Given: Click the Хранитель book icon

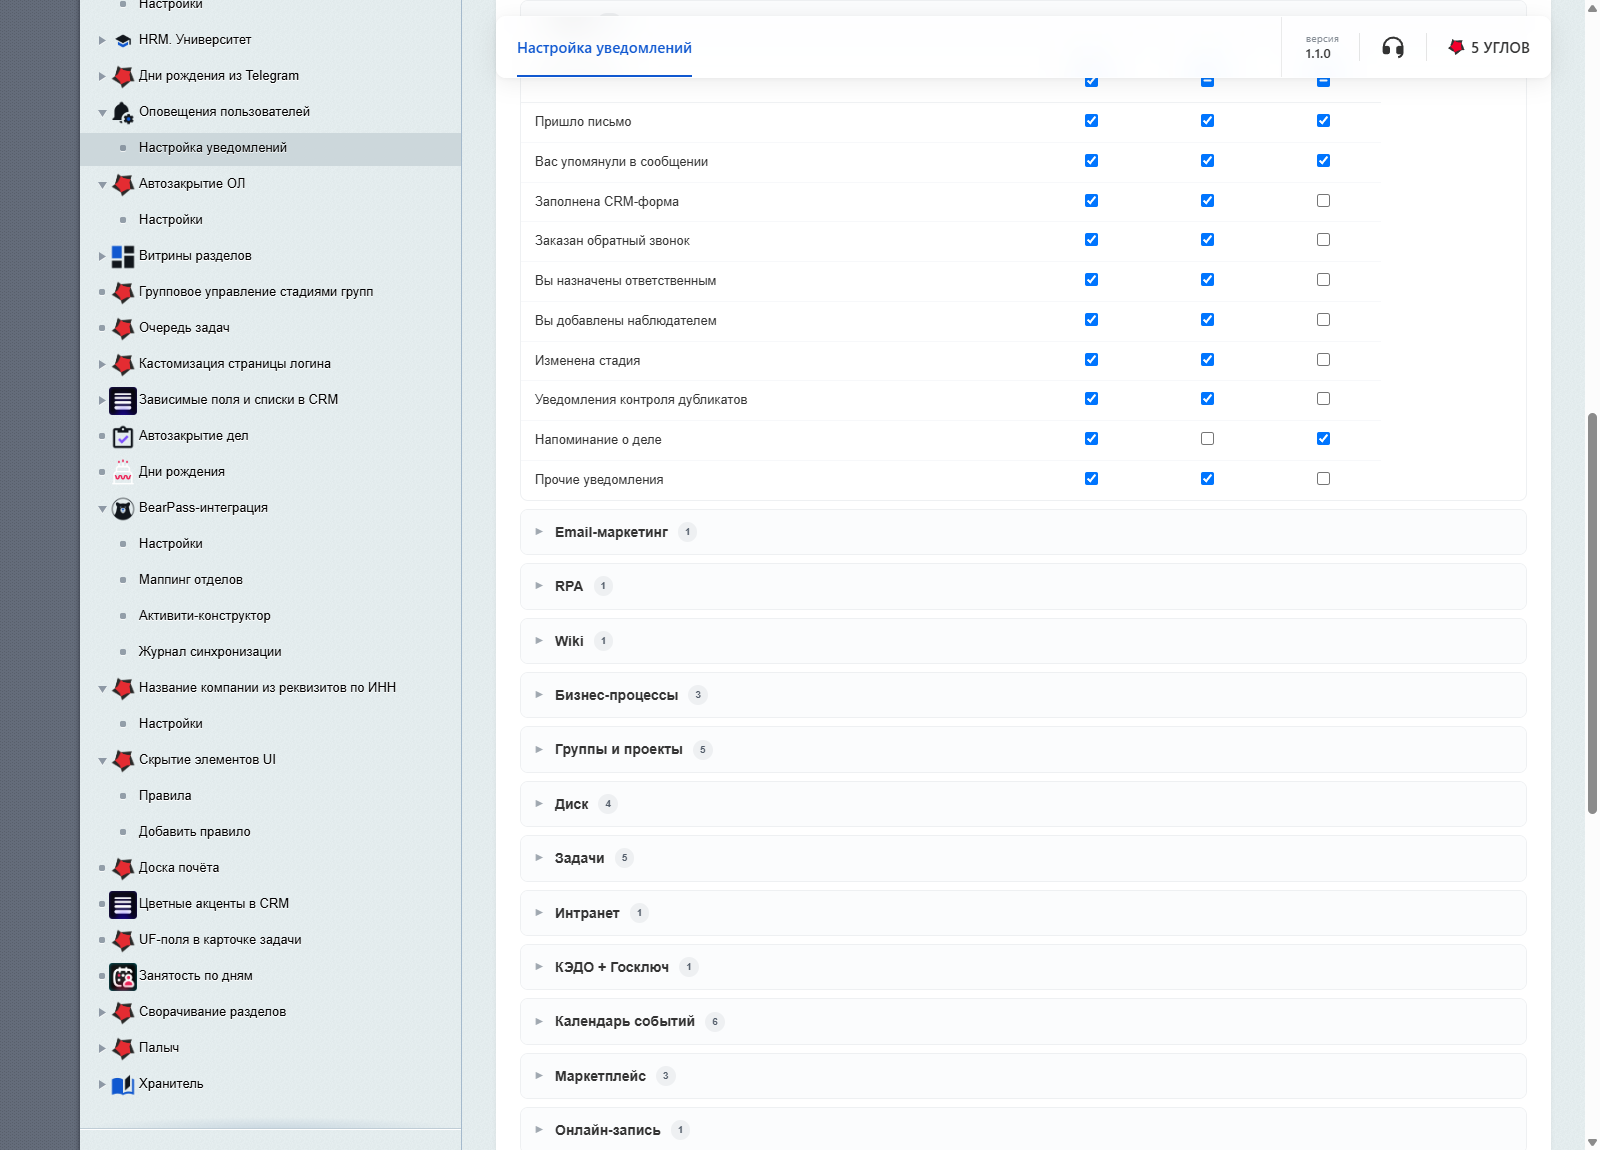Looking at the screenshot, I should [x=123, y=1084].
